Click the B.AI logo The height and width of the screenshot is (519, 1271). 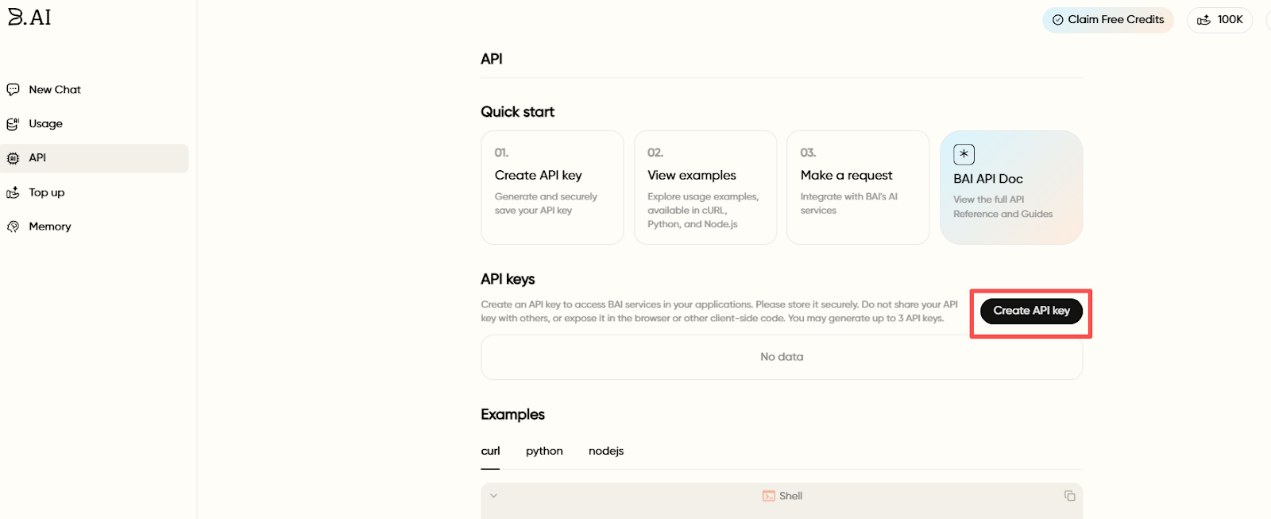coord(29,17)
